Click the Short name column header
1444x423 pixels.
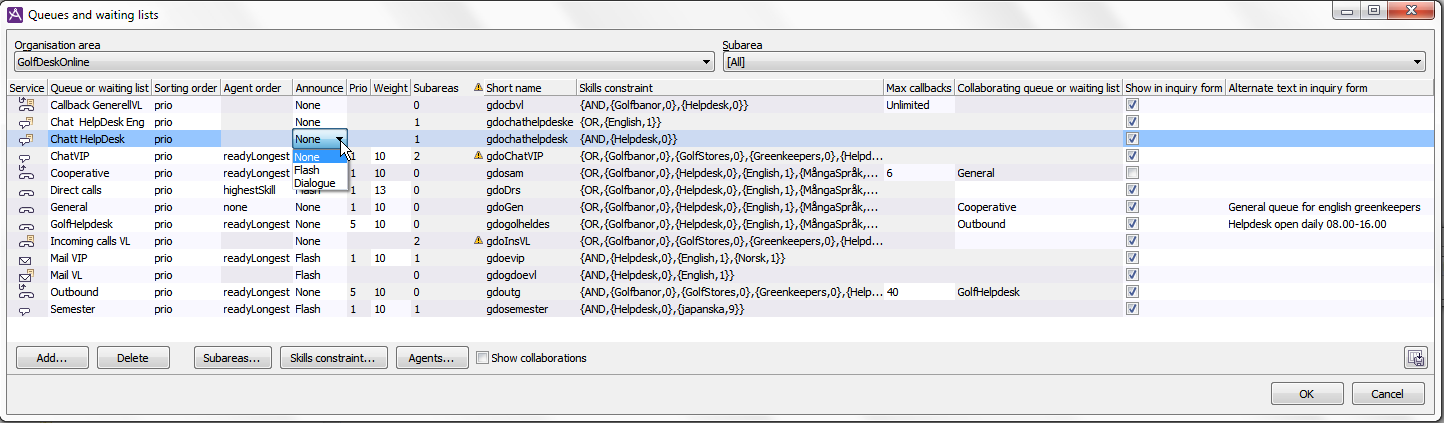514,88
